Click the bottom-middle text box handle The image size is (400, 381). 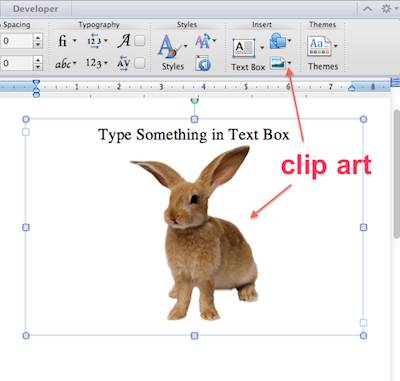point(194,336)
